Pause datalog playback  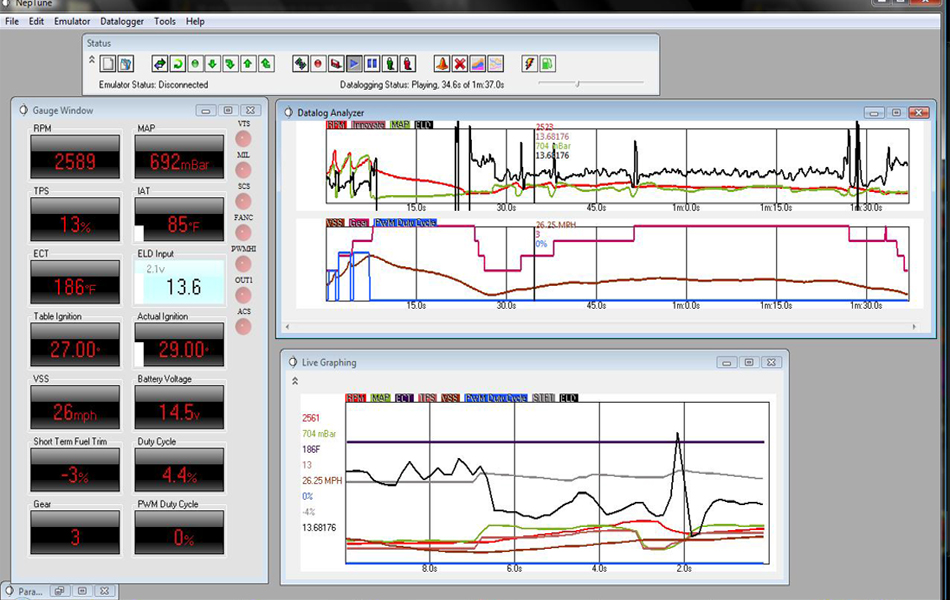[x=372, y=64]
